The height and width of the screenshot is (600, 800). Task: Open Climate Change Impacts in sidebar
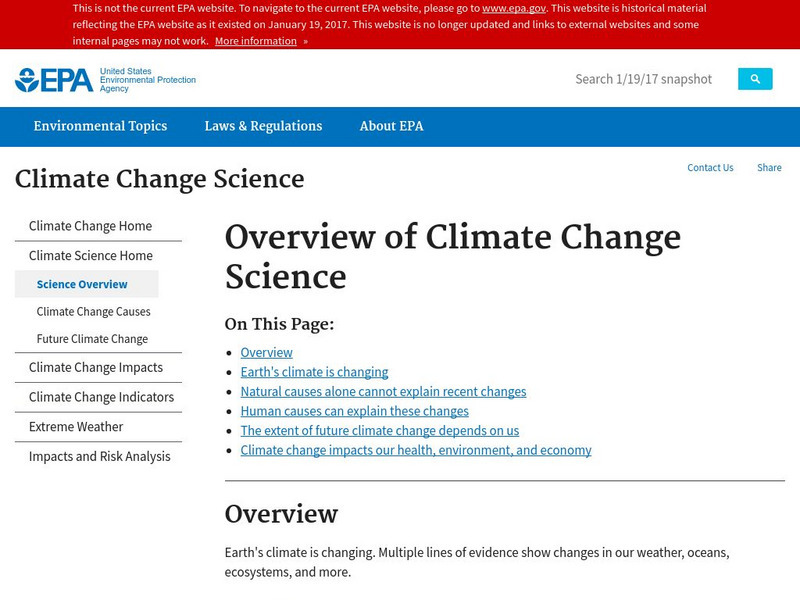(x=95, y=367)
